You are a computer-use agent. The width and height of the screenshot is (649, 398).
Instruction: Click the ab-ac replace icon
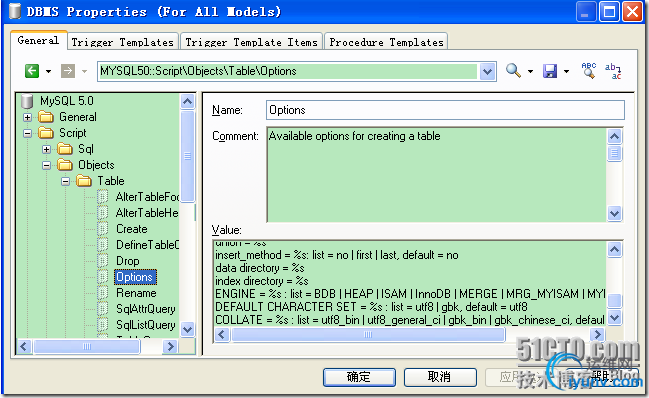point(613,71)
